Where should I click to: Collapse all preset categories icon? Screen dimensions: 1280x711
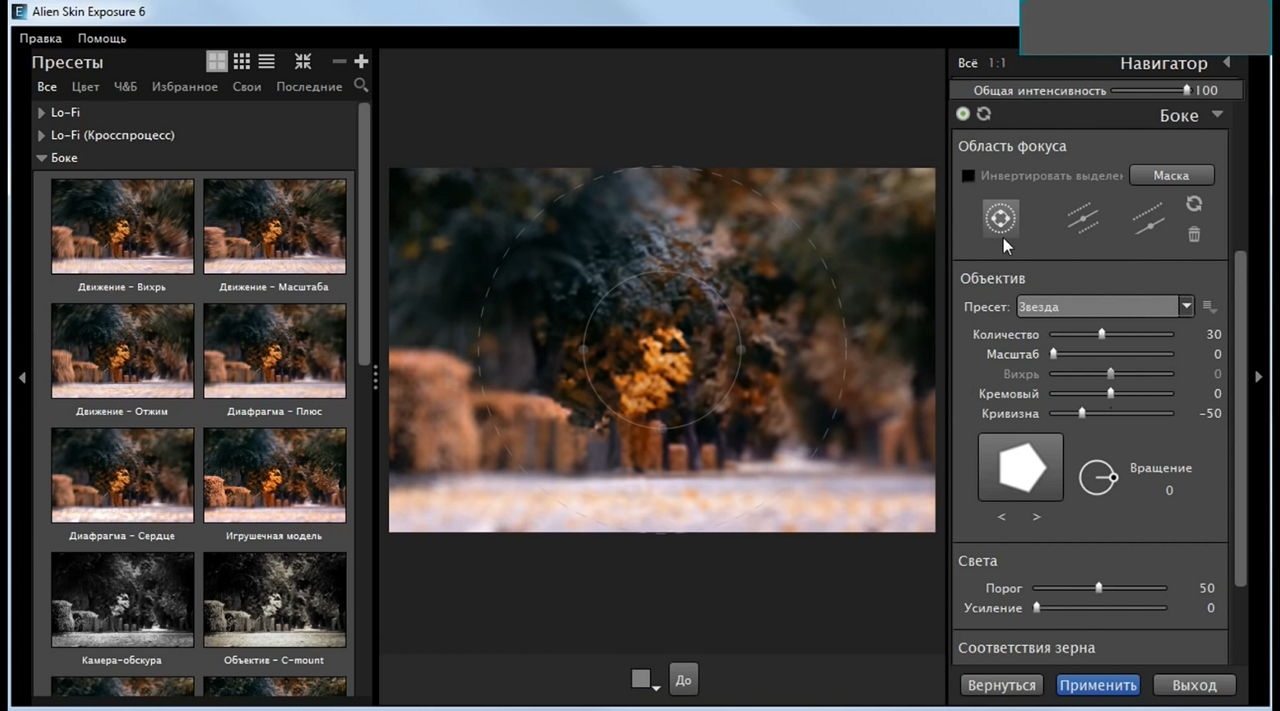tap(303, 62)
